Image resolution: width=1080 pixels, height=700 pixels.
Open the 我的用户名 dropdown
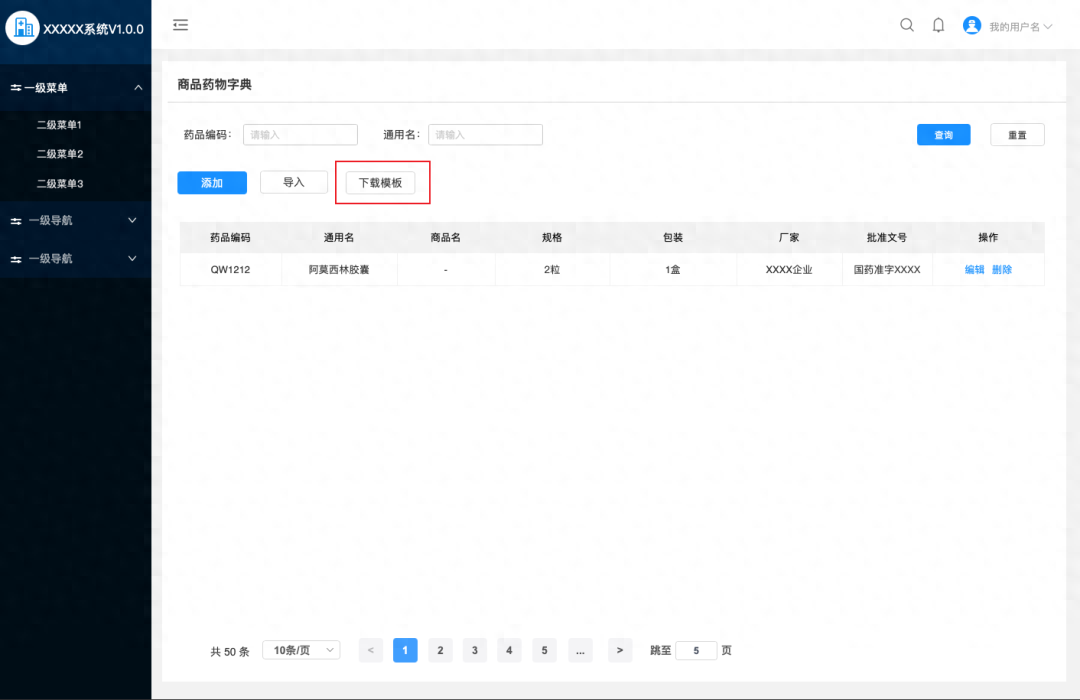click(x=1021, y=27)
